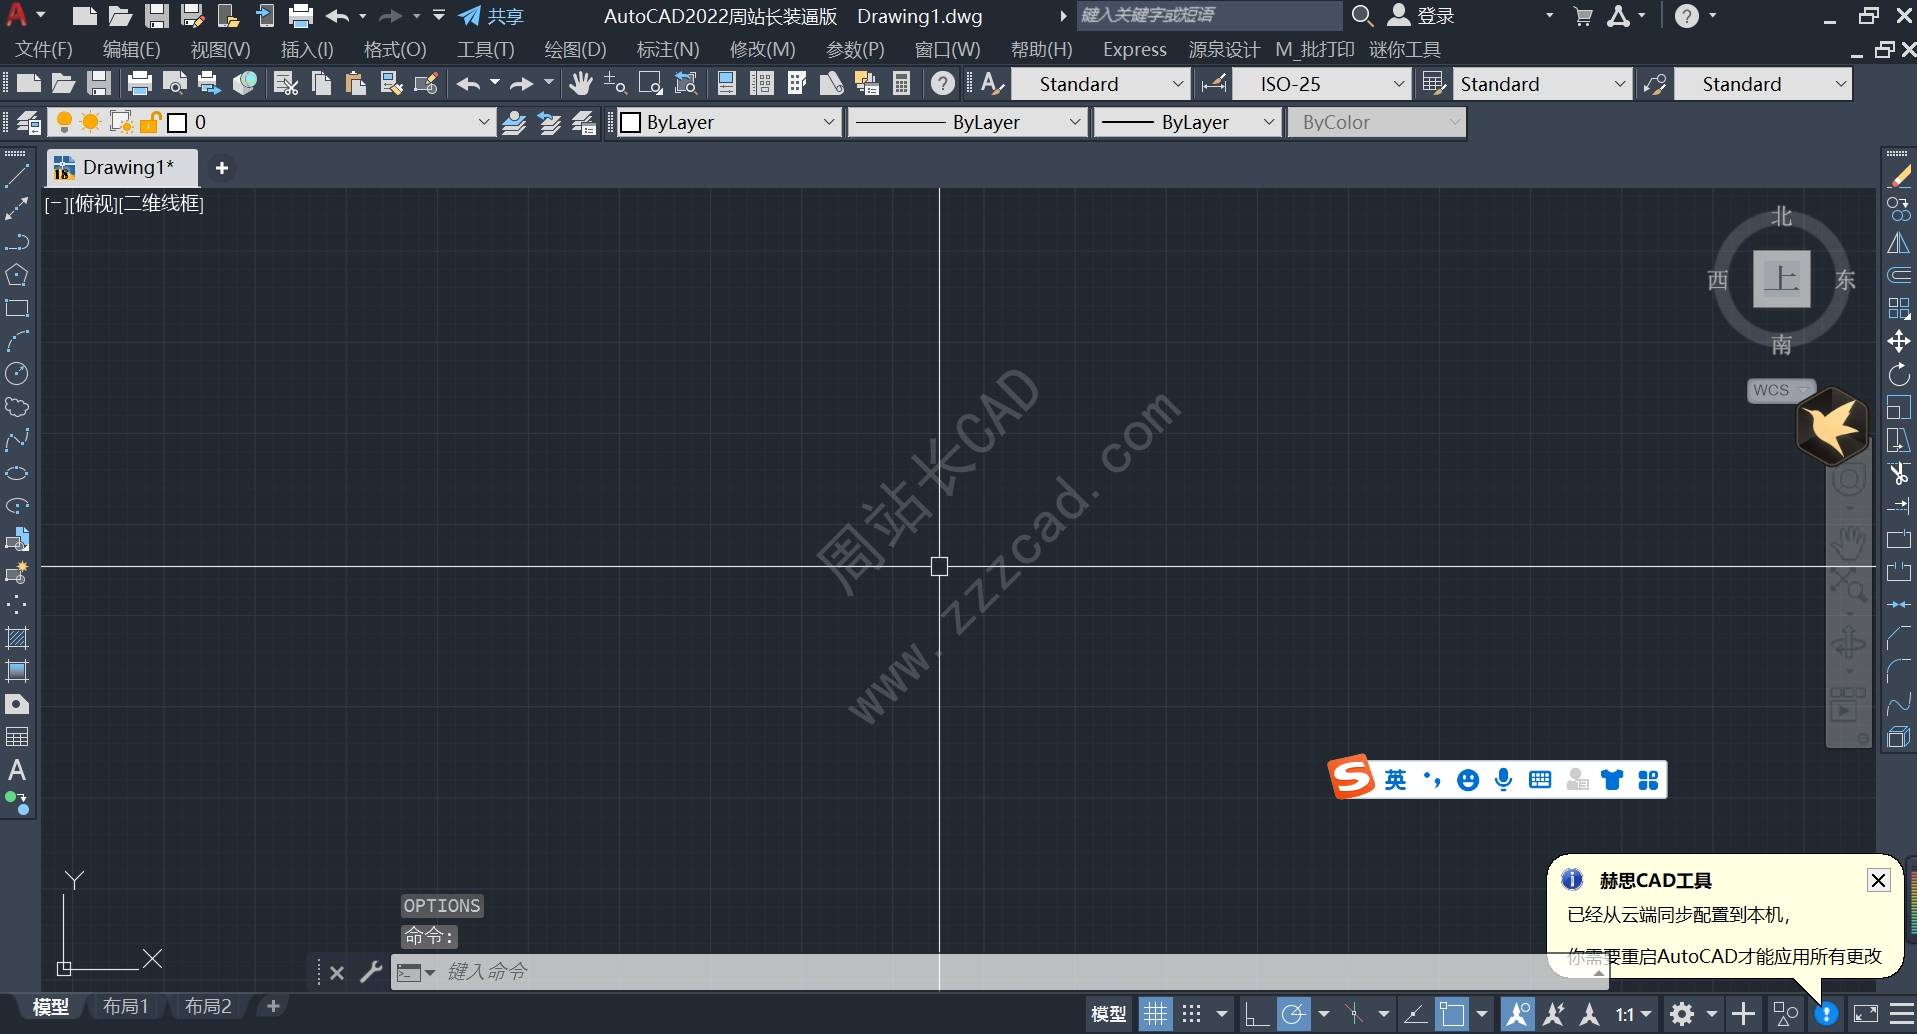
Task: Select the Circle drawing tool
Action: 17,374
